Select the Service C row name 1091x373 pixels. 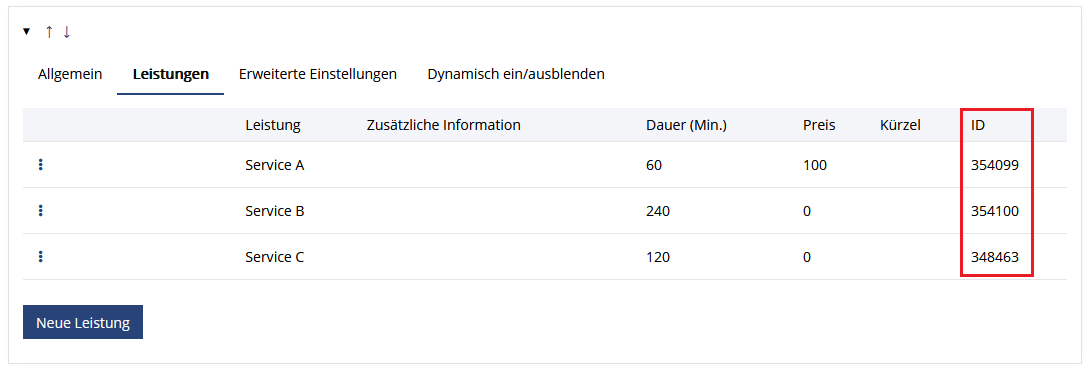coord(275,257)
